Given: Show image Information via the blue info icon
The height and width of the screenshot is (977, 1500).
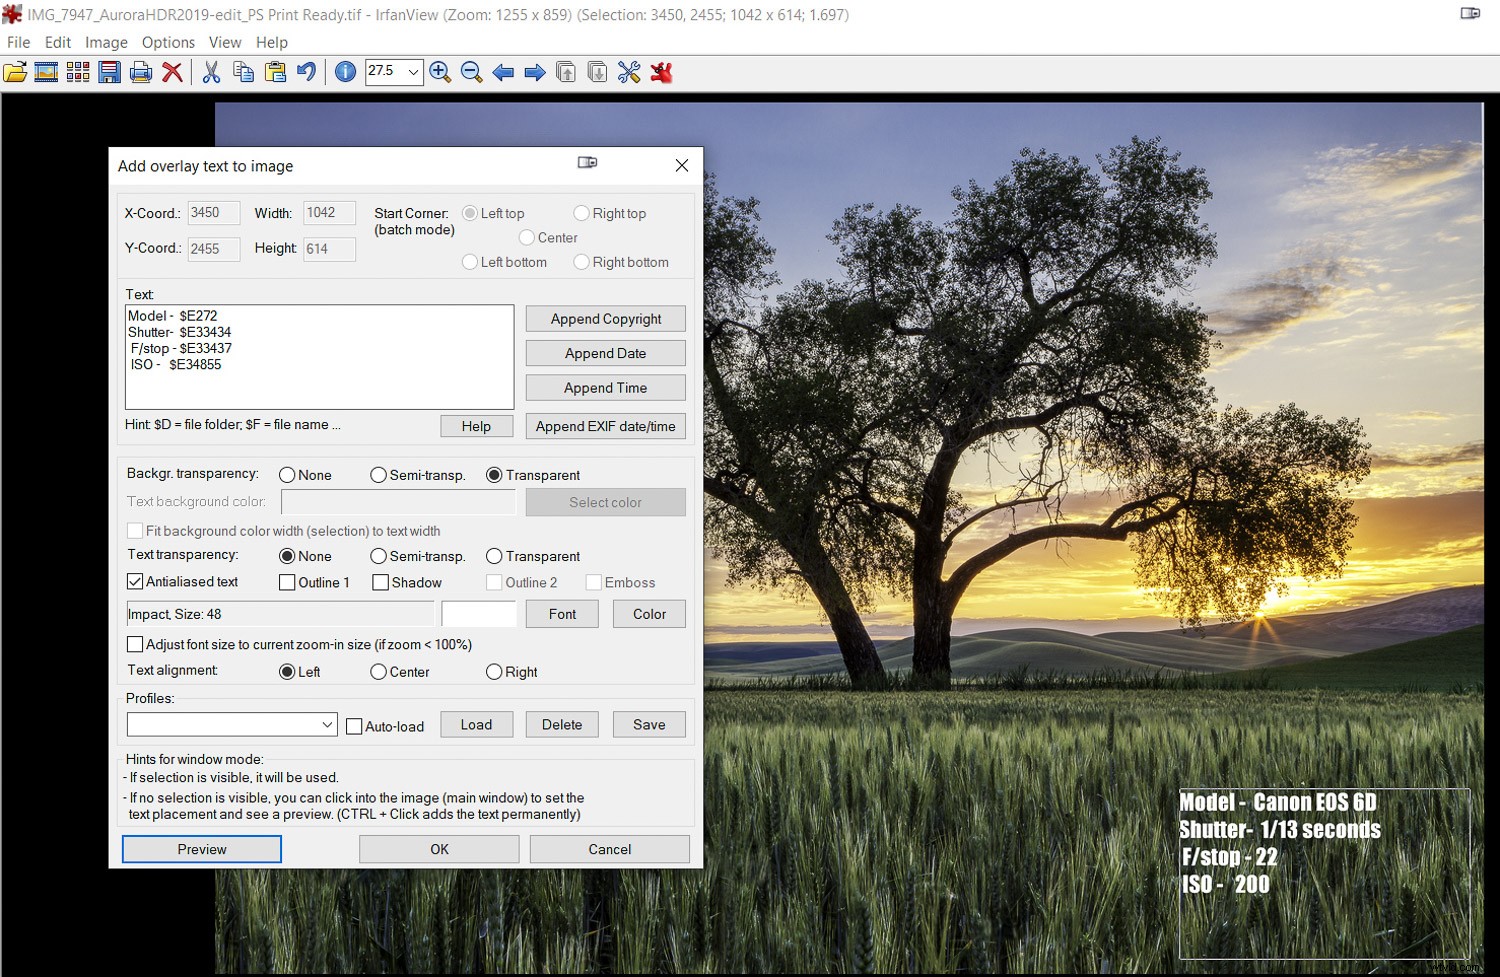Looking at the screenshot, I should tap(345, 71).
